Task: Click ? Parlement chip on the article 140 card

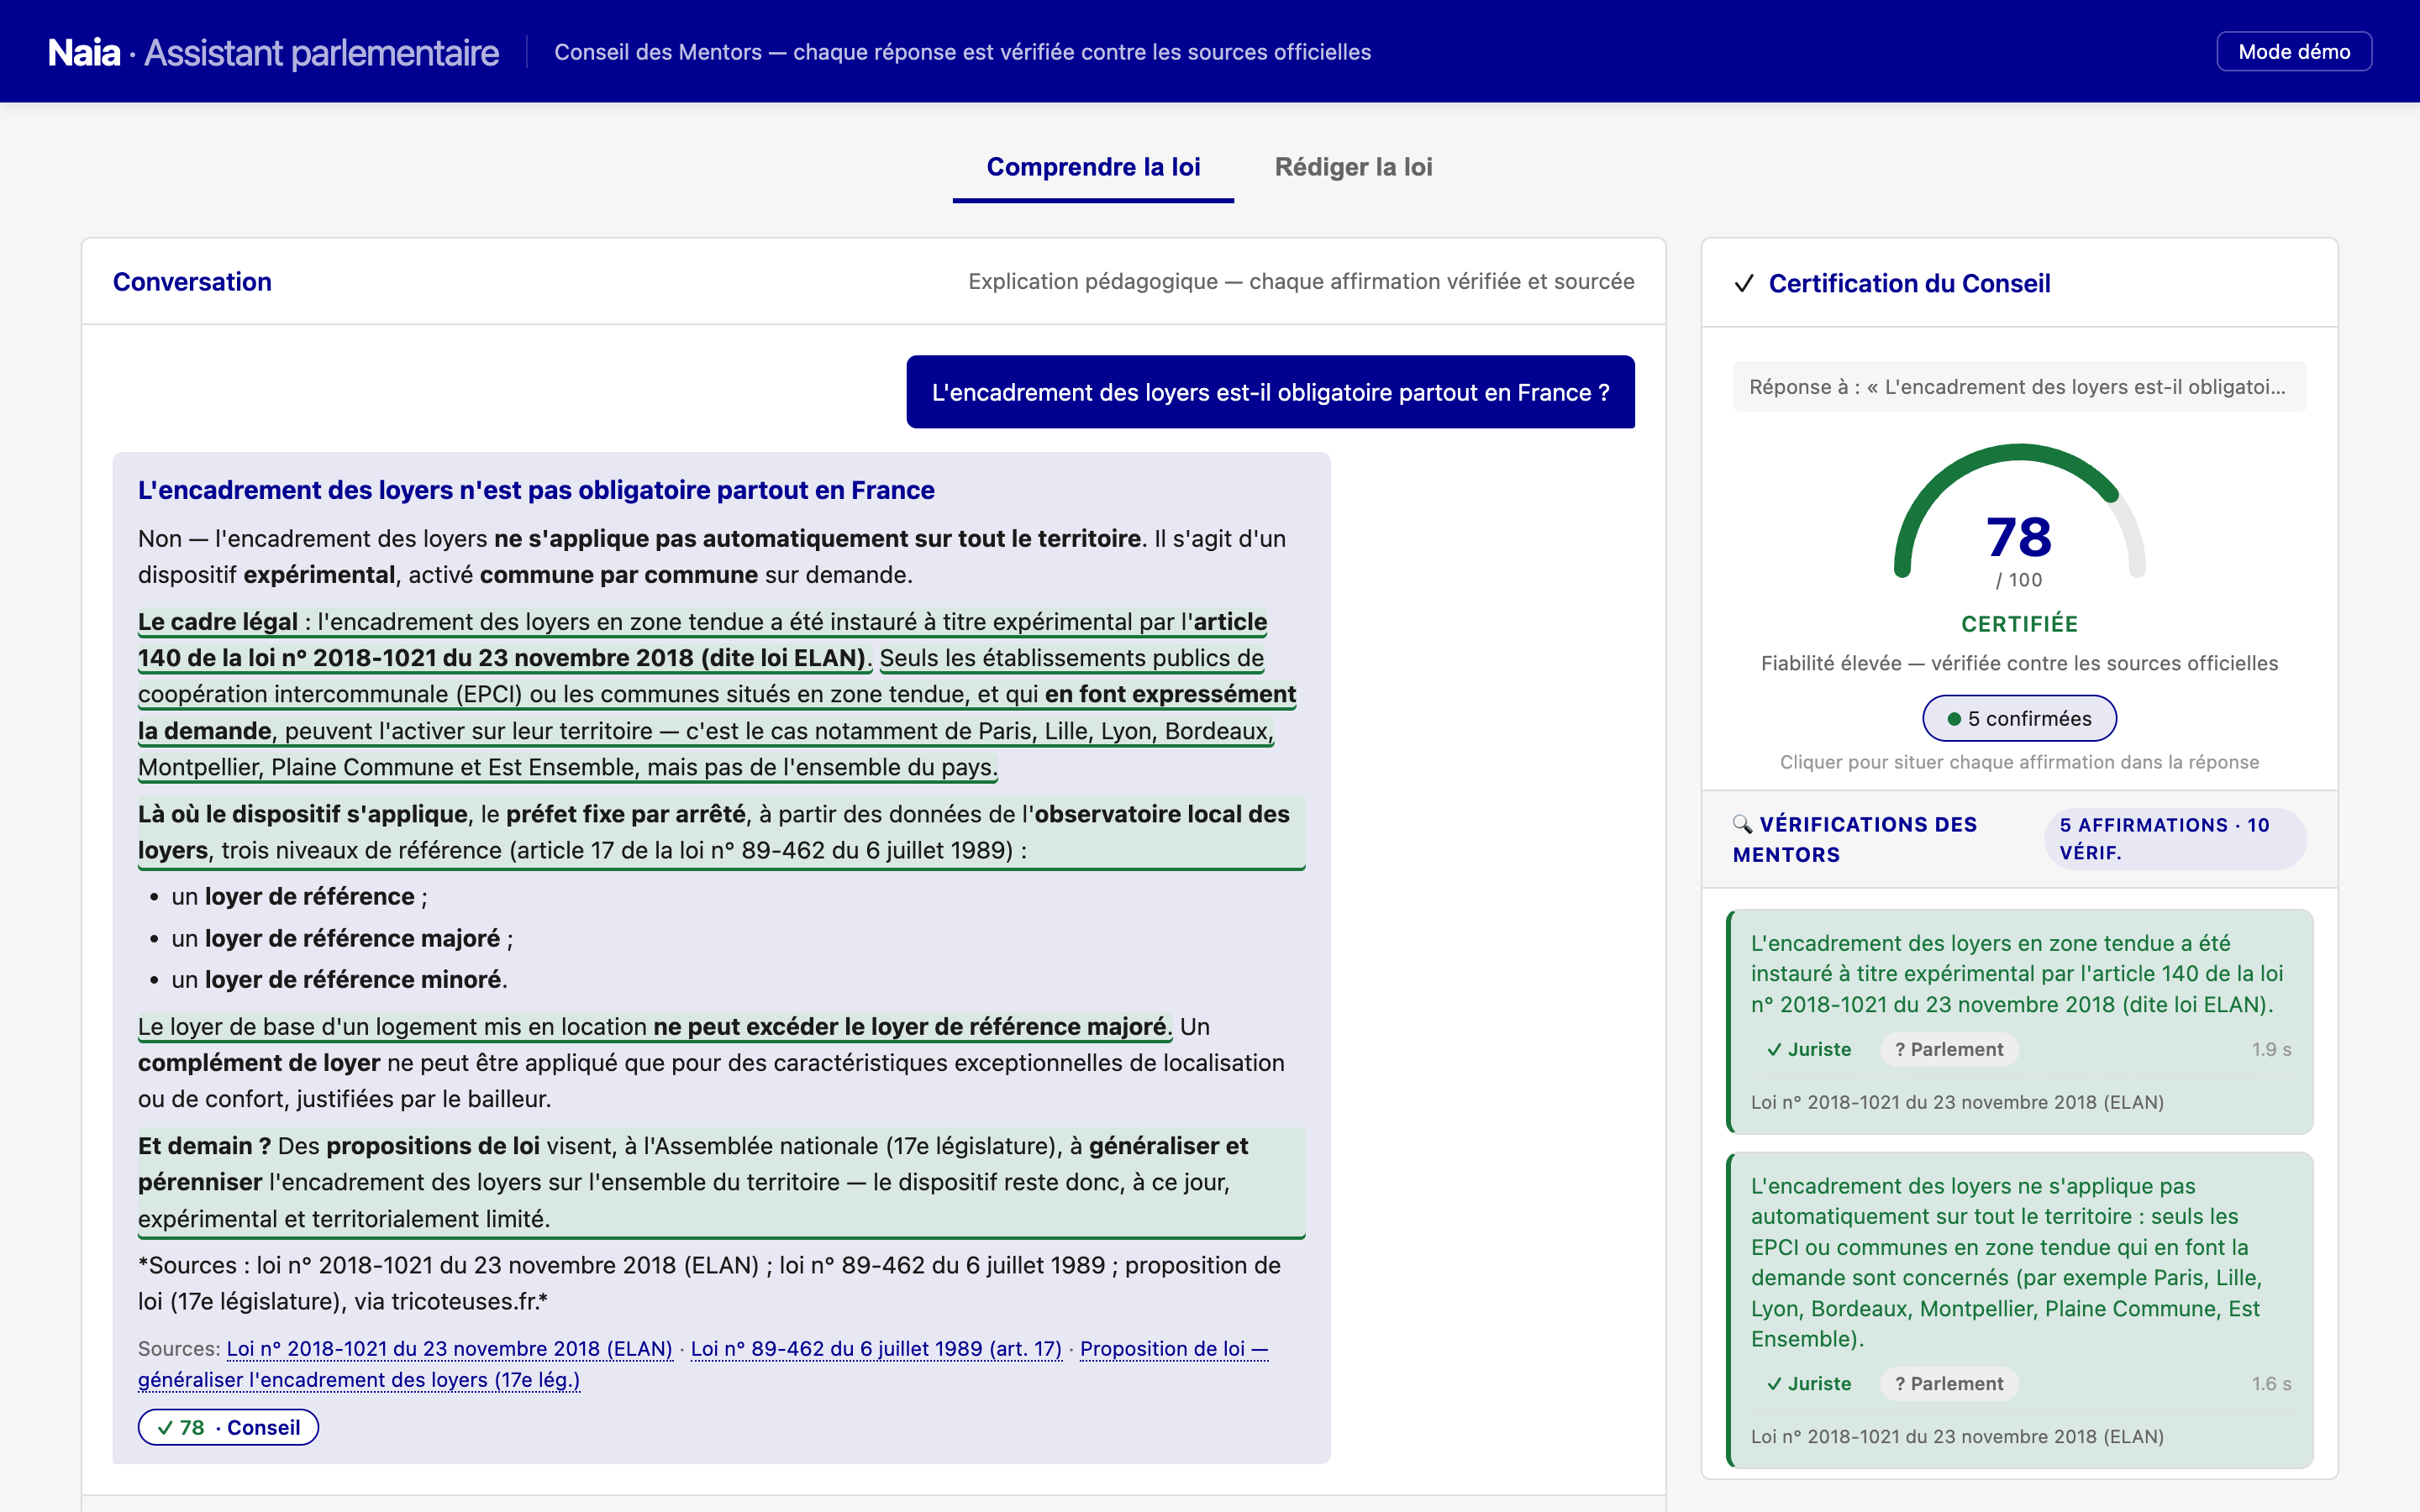Action: 1949,1049
